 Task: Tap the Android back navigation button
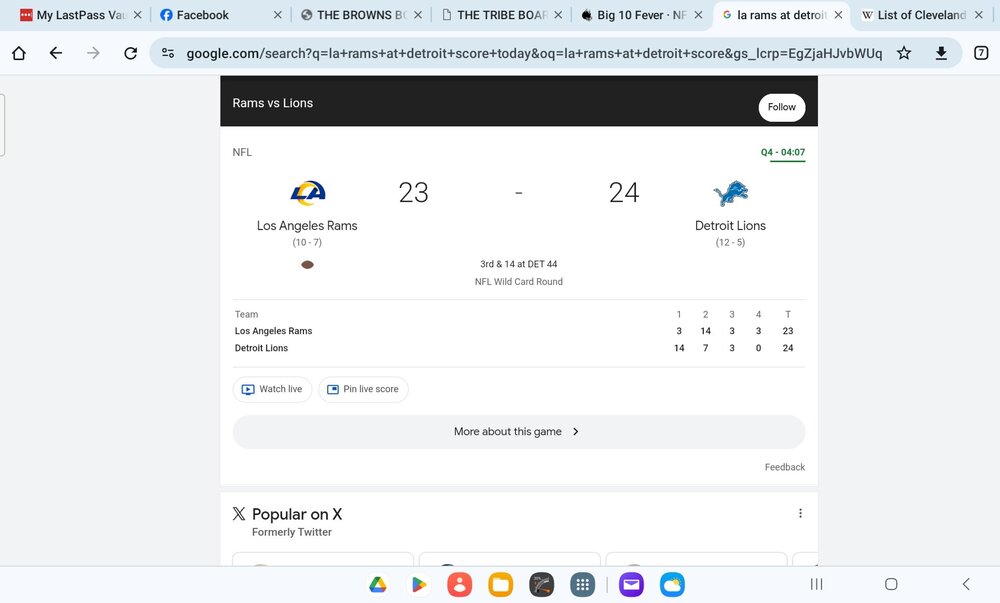point(966,584)
